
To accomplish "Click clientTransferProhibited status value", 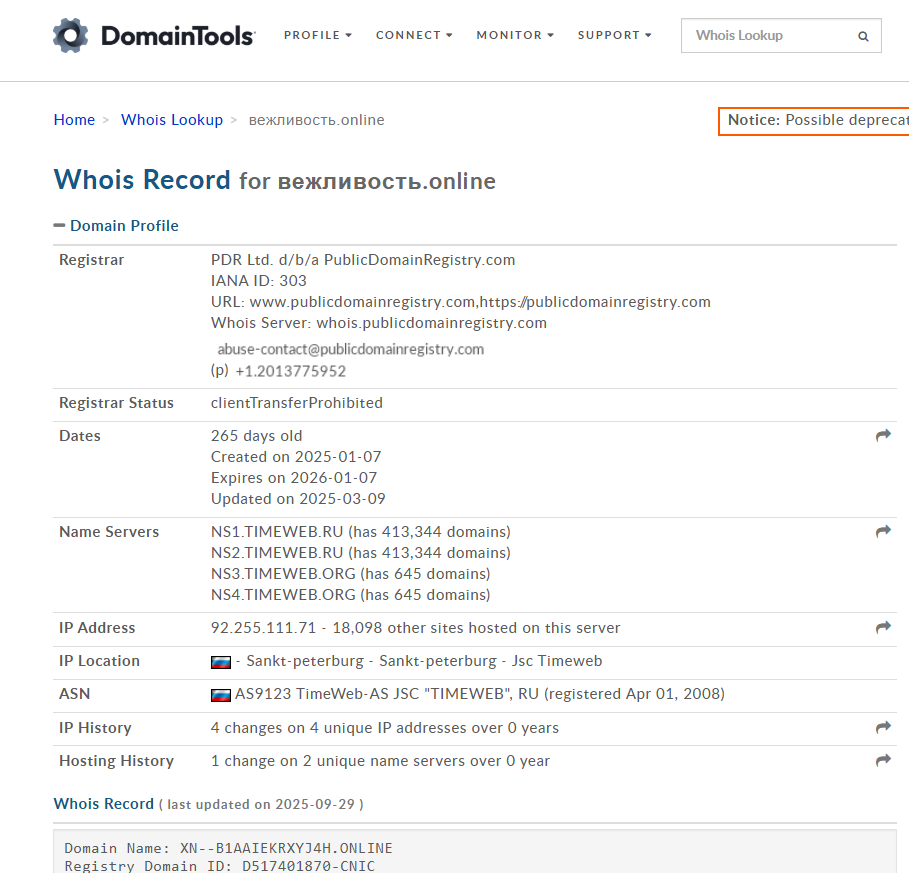I will pyautogui.click(x=297, y=403).
